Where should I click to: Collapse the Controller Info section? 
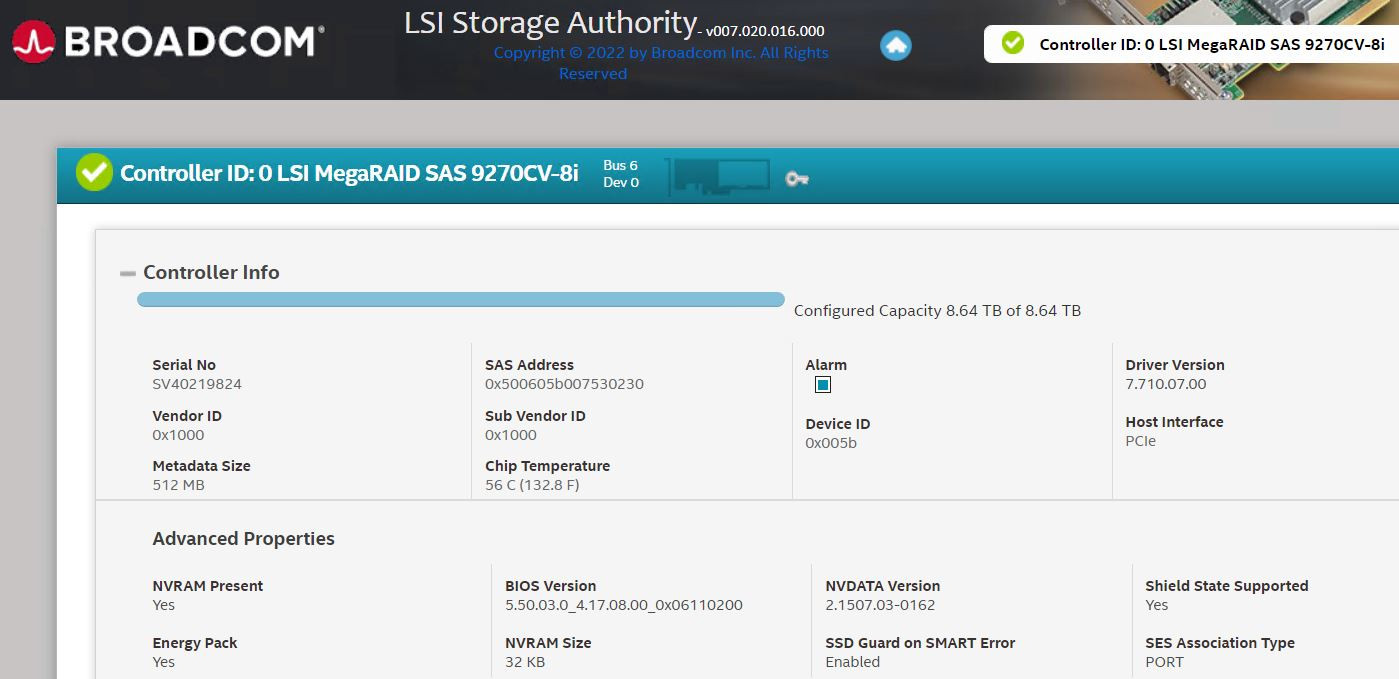point(128,271)
